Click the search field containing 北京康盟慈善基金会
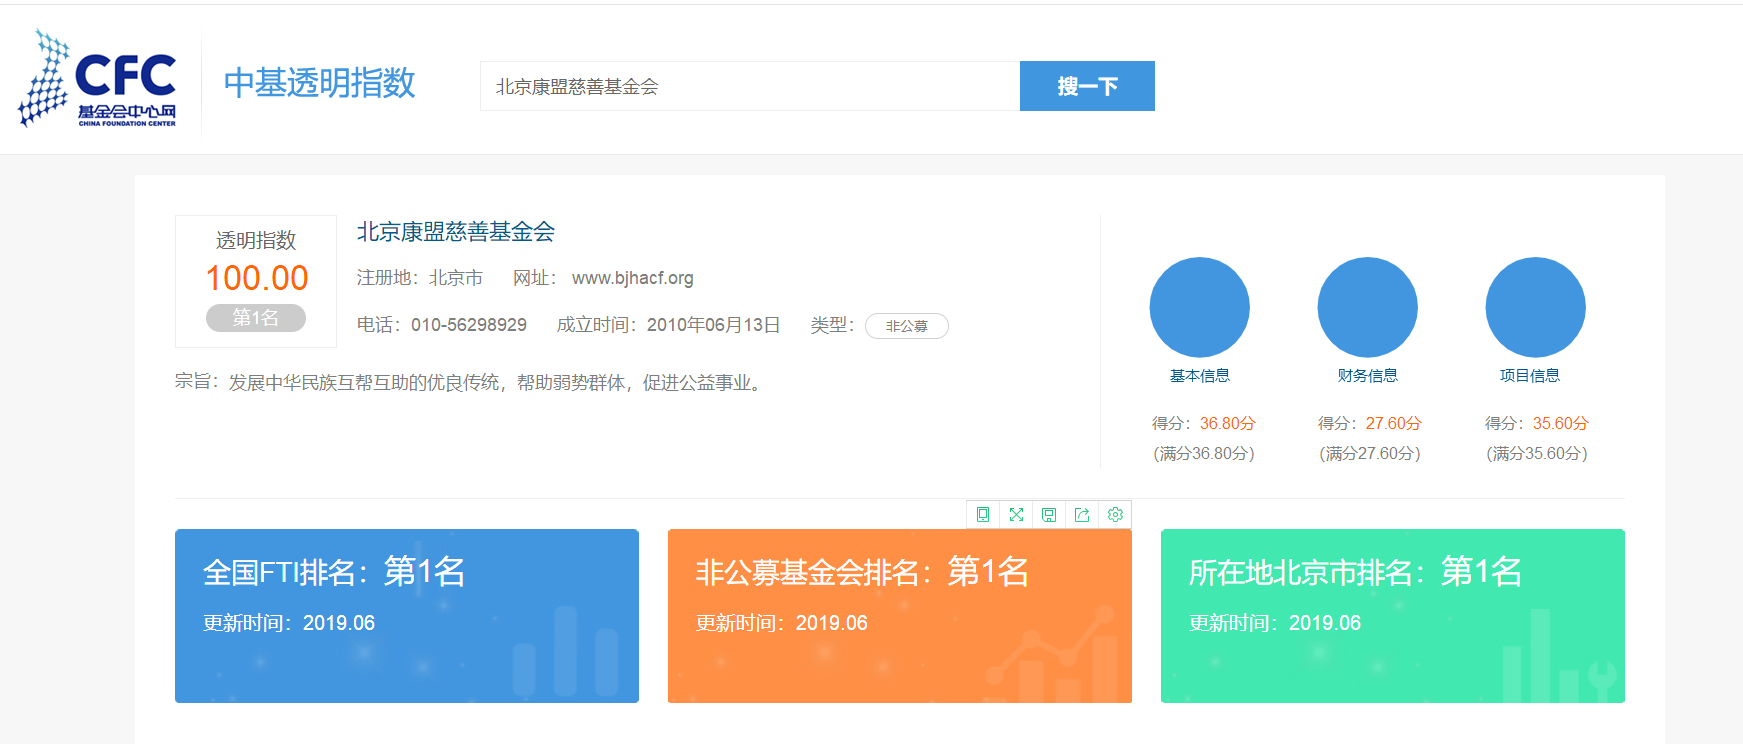Viewport: 1743px width, 744px height. [x=750, y=86]
